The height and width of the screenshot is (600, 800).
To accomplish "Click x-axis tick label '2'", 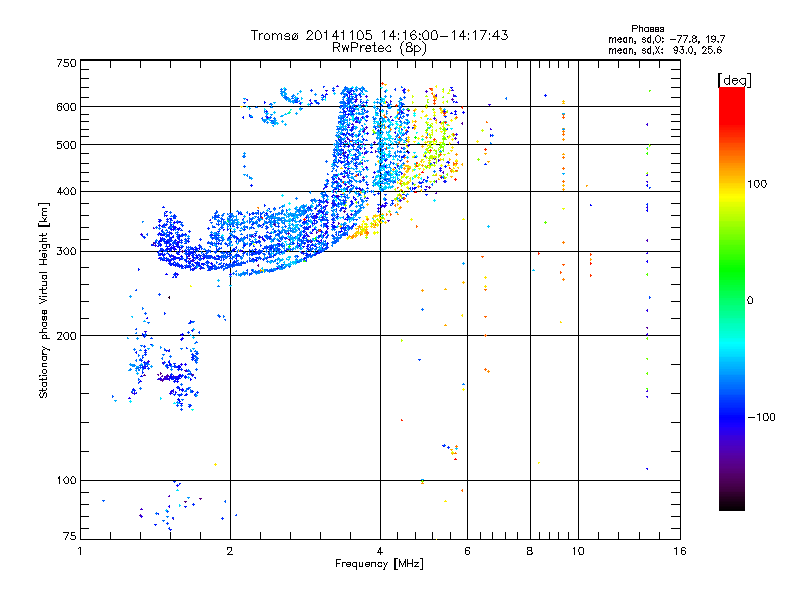I will tap(230, 551).
